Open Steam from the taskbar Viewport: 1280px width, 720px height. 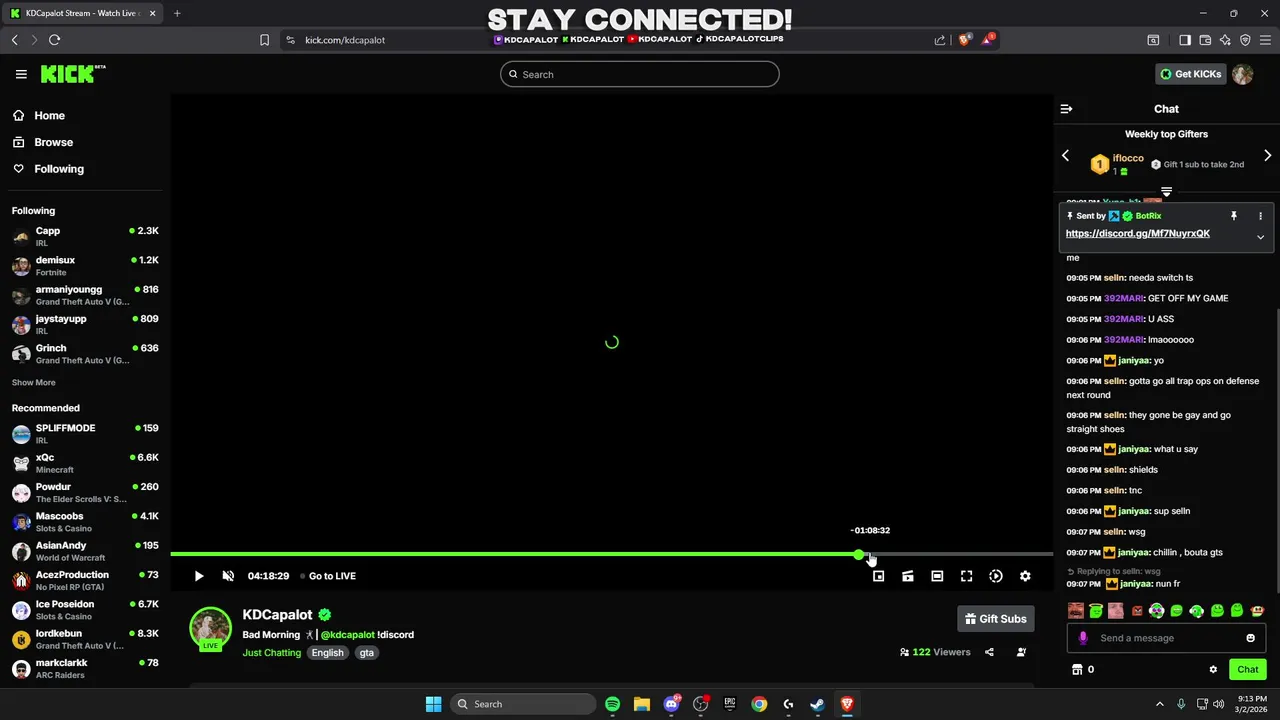click(817, 704)
